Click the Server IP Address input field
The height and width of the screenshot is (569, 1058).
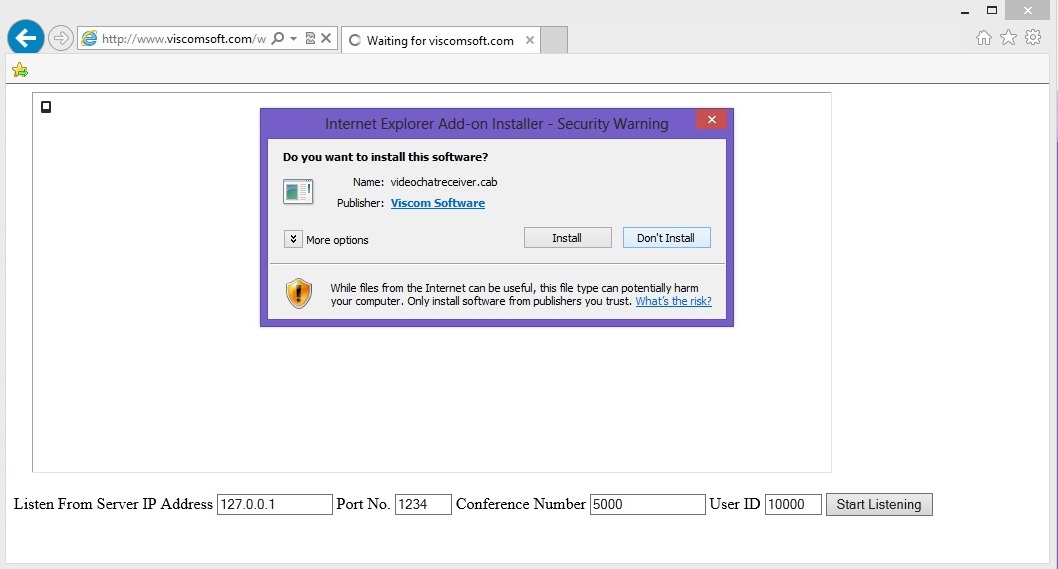pyautogui.click(x=274, y=504)
